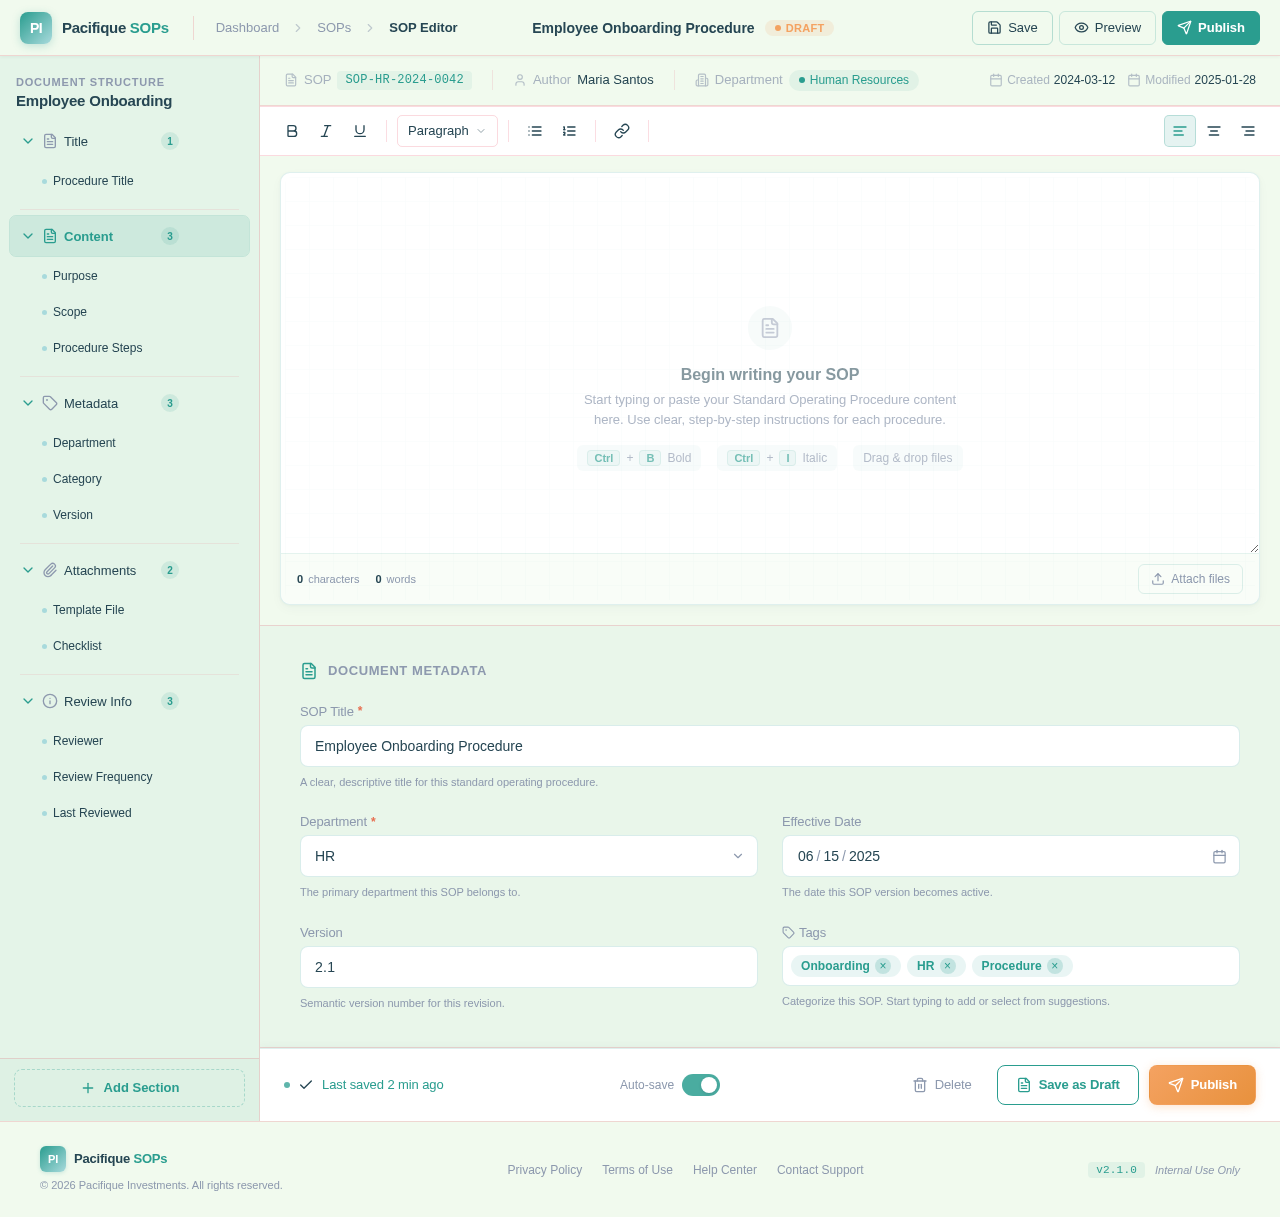Apply bold formatting from the toolbar

292,131
